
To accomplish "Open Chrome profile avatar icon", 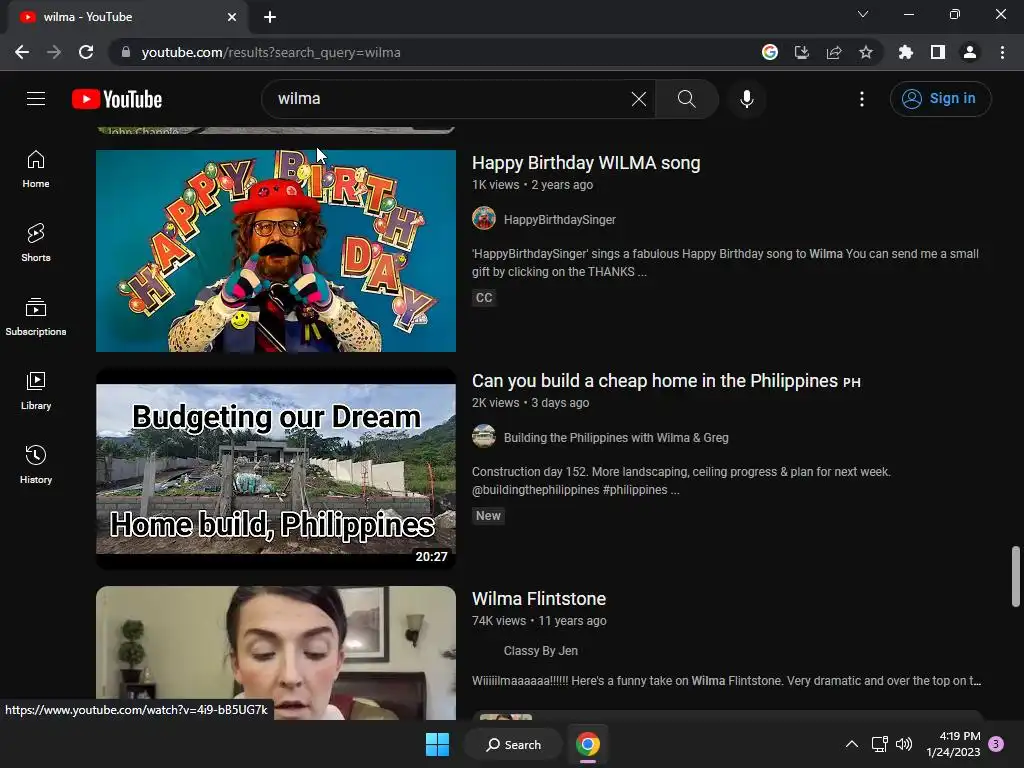I will [970, 52].
